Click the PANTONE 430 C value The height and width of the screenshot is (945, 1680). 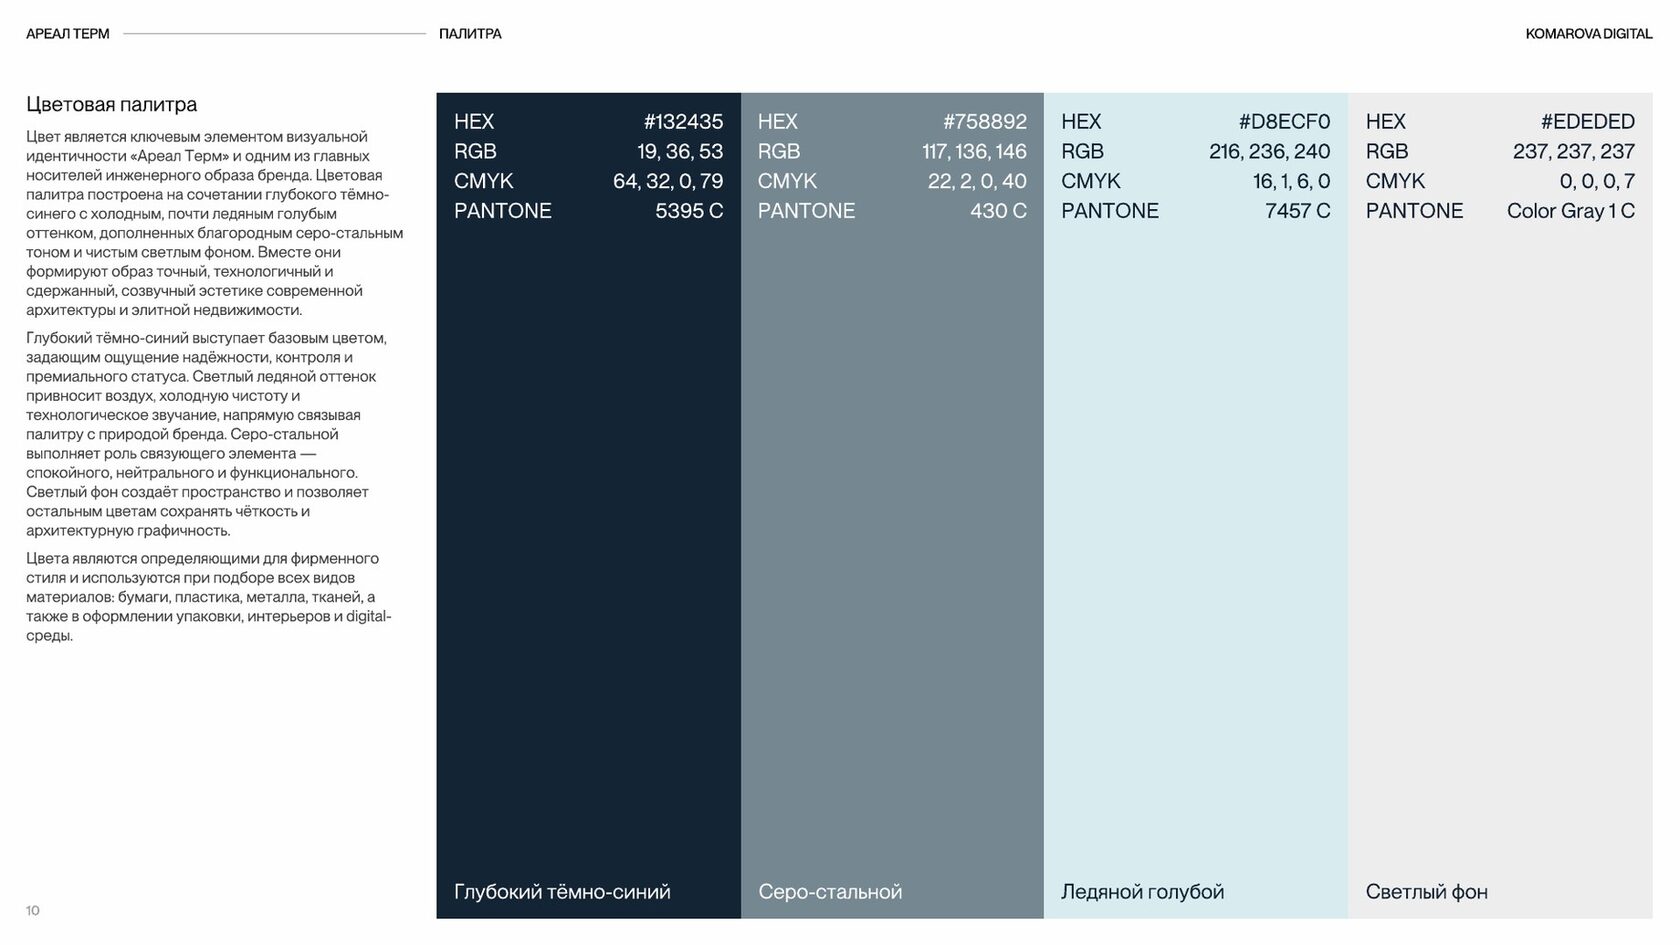coord(998,211)
